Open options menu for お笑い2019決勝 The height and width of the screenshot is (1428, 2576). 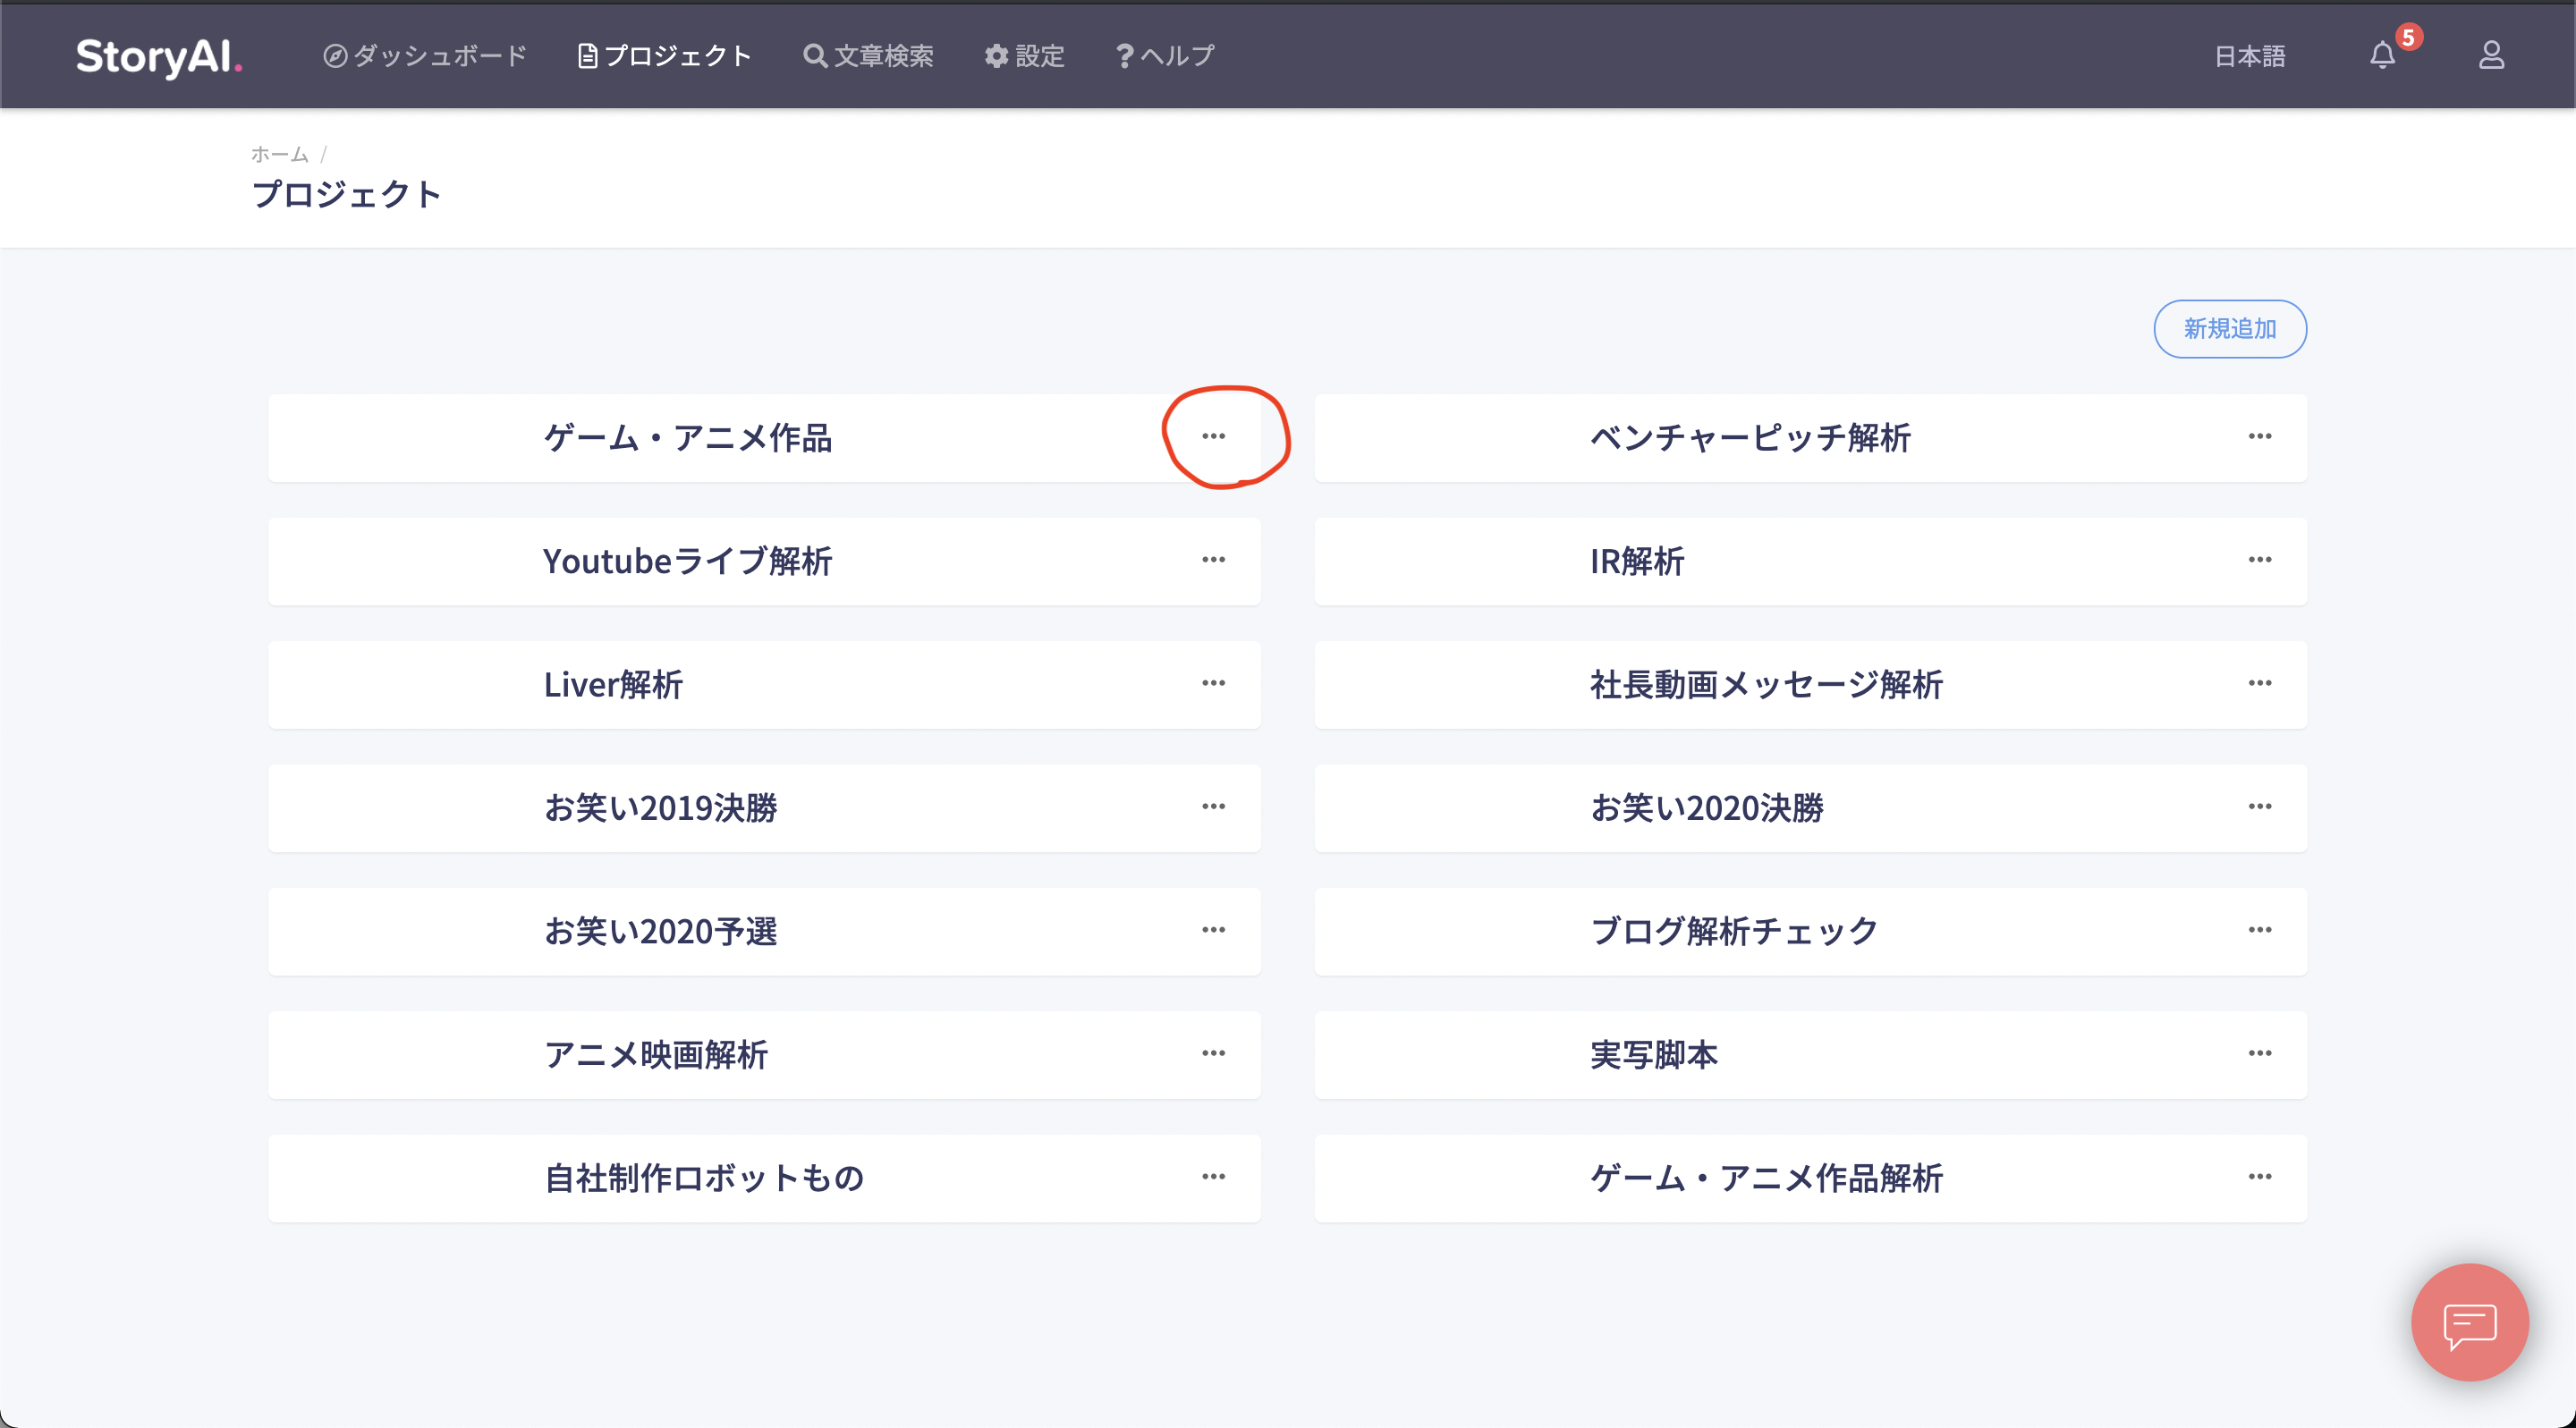tap(1213, 806)
